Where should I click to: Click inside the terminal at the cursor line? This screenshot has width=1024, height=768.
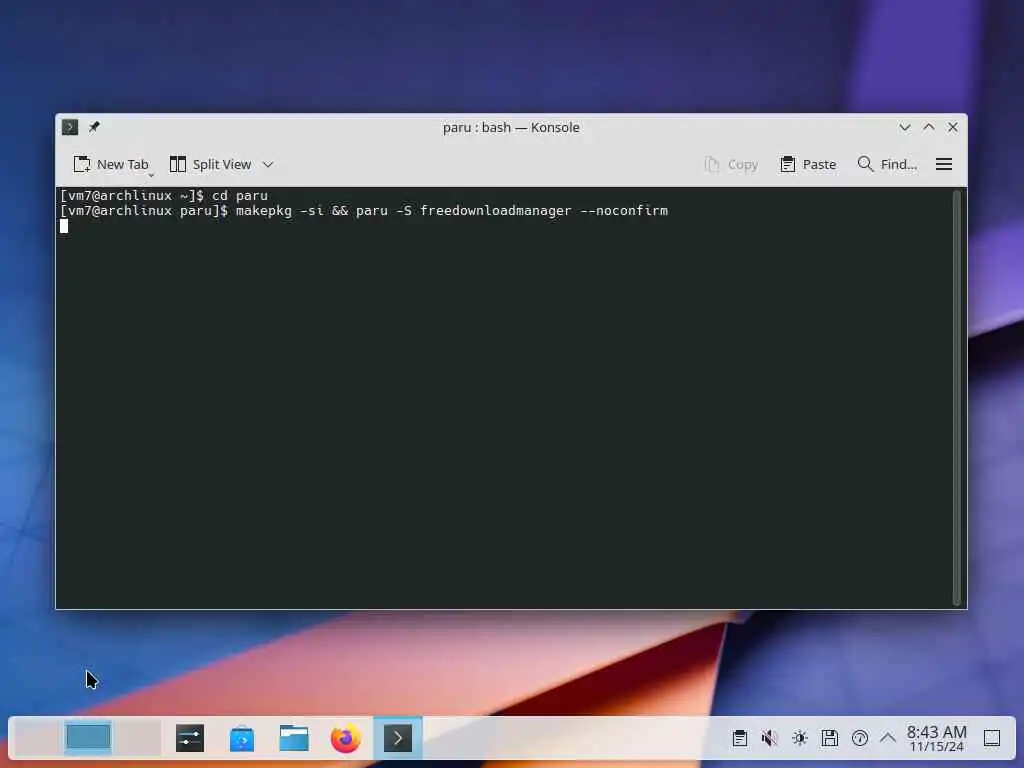64,226
